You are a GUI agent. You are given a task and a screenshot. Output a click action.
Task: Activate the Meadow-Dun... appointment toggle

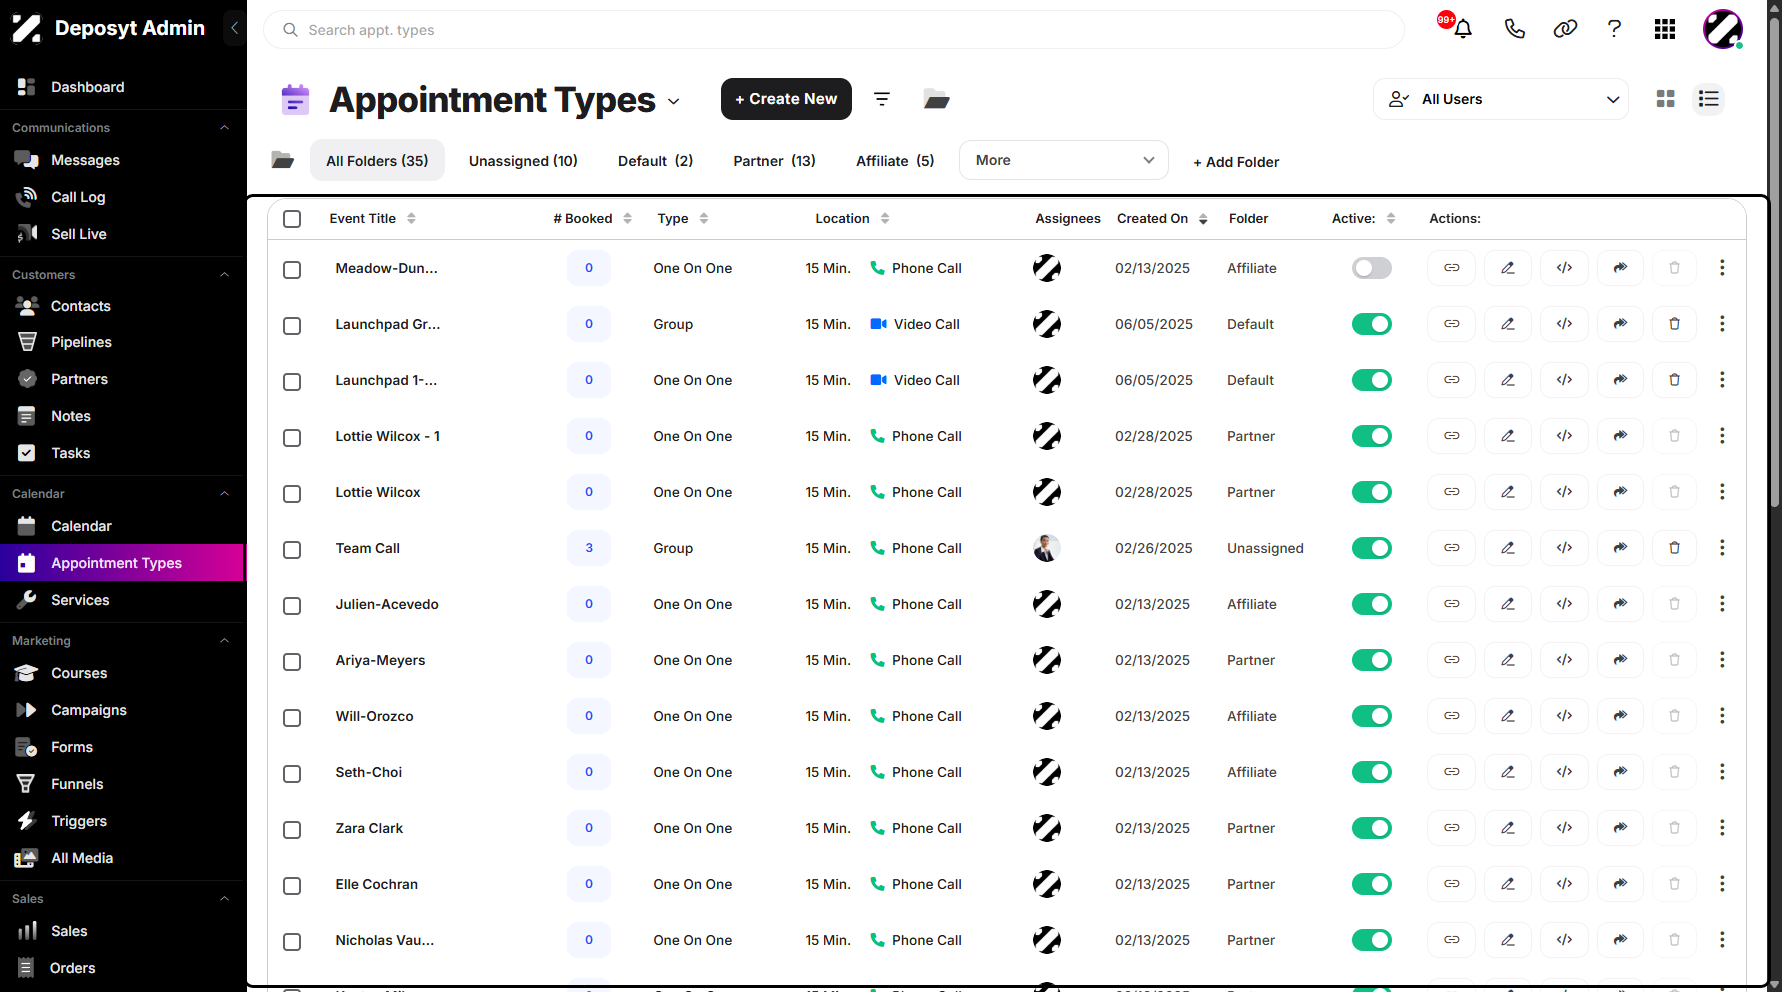1371,268
